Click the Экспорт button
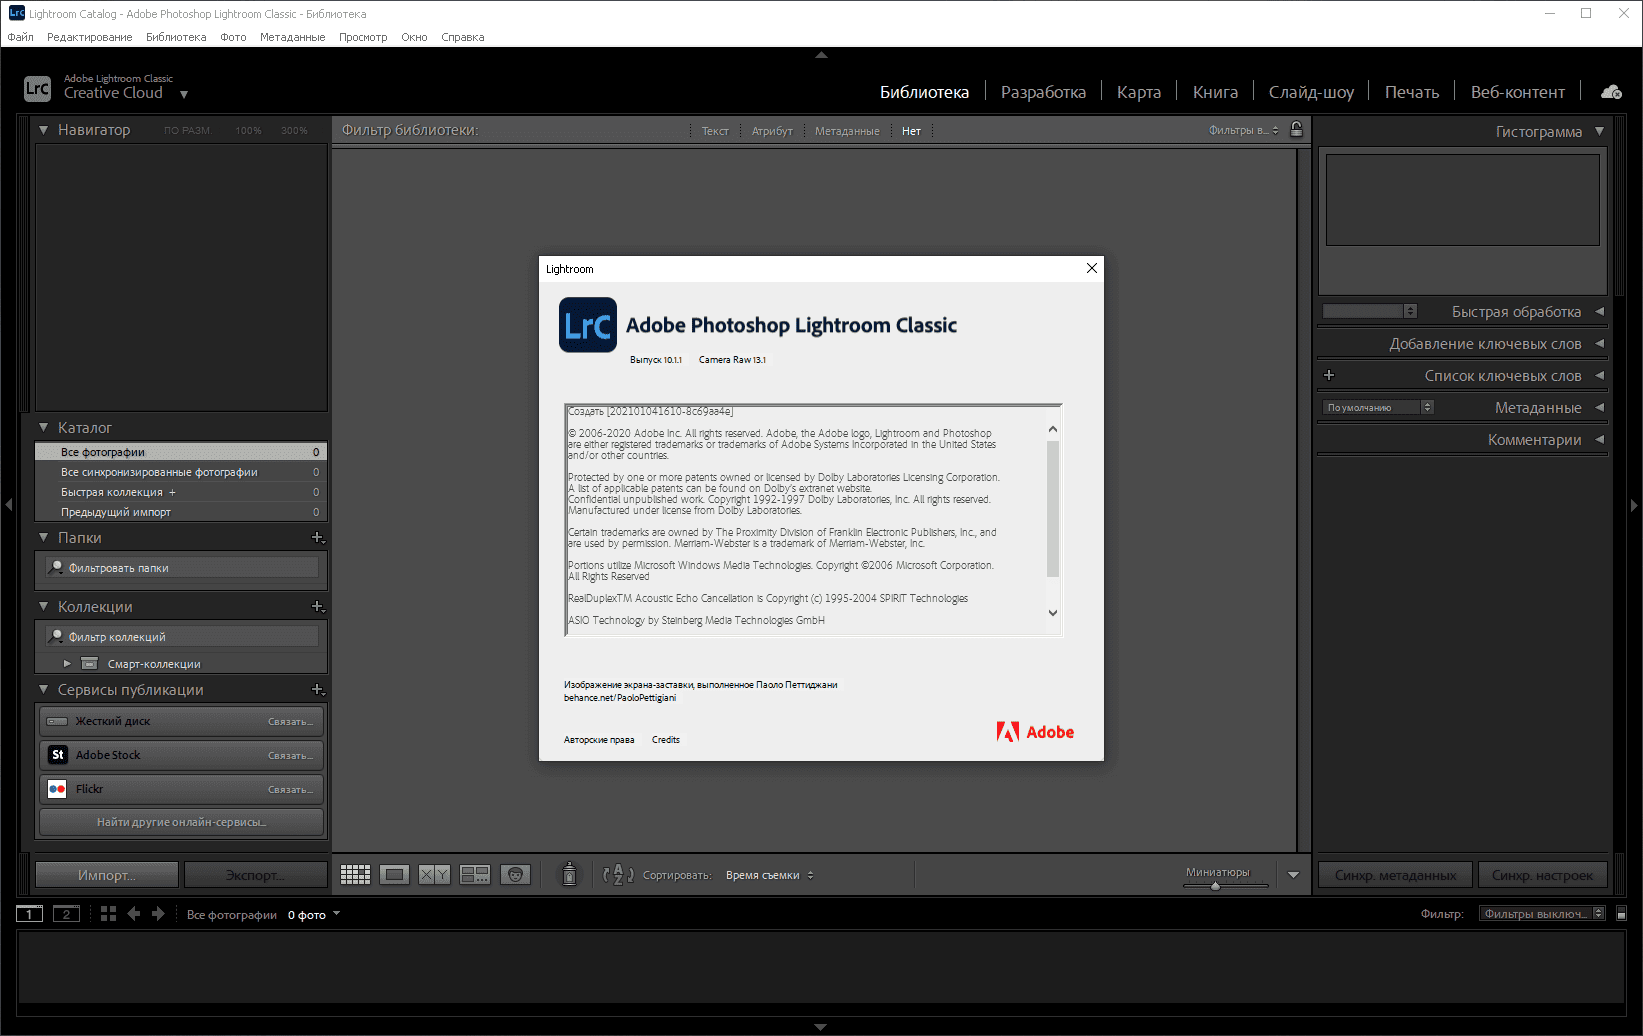 255,875
